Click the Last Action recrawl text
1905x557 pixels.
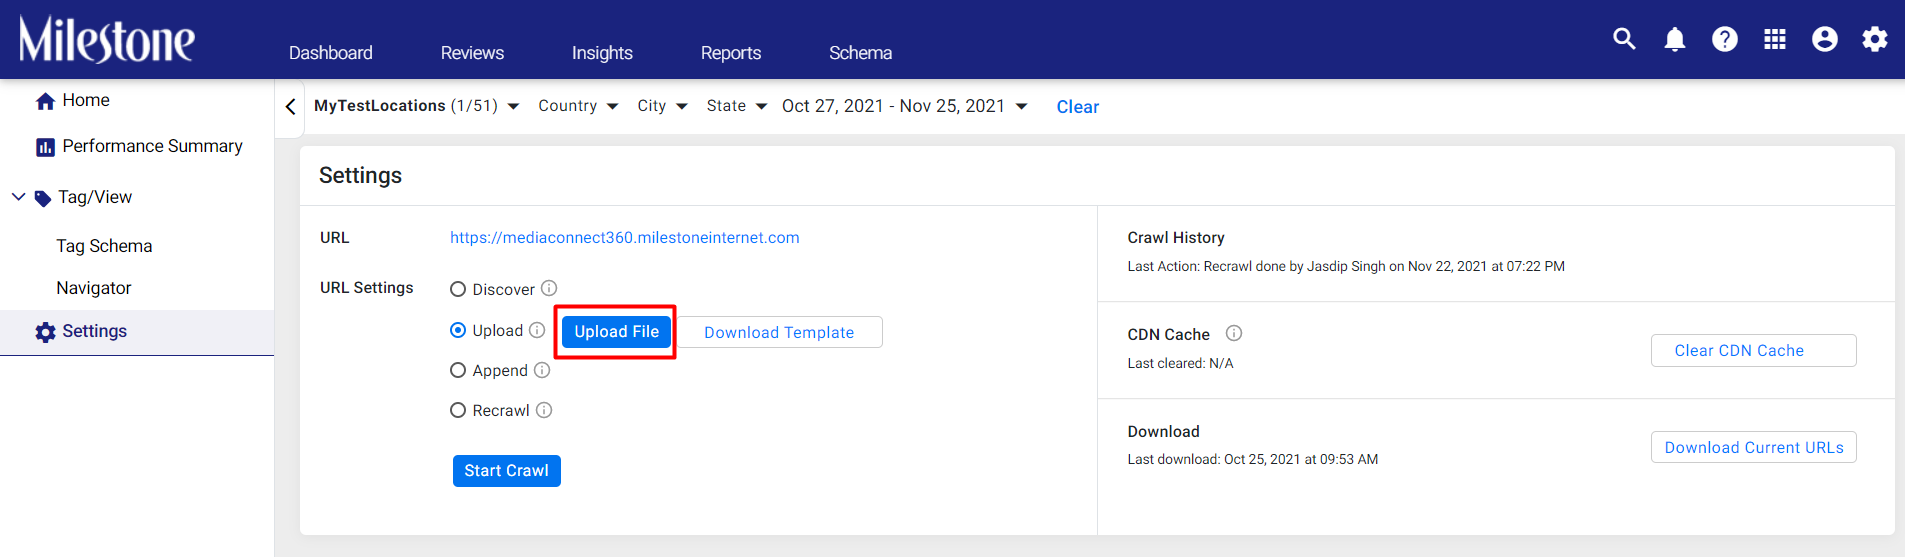(1346, 266)
